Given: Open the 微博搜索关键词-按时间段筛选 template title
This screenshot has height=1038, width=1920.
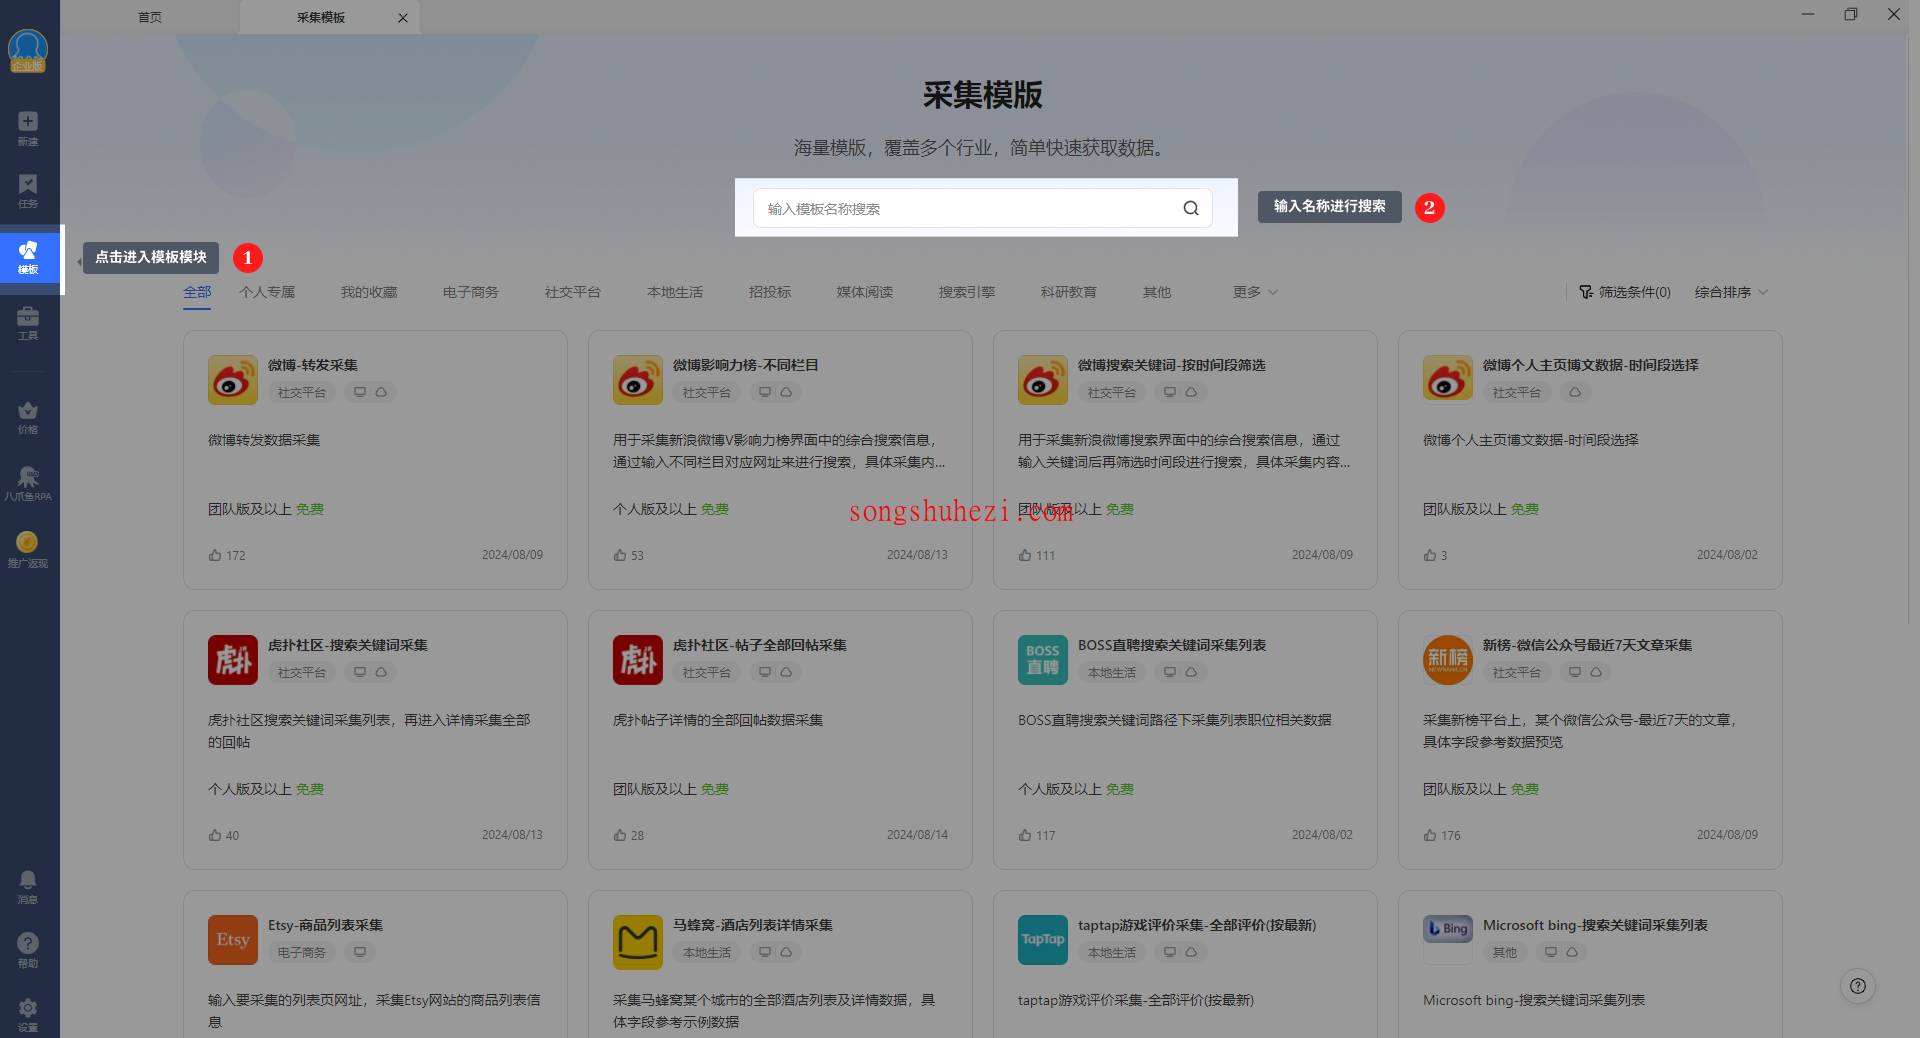Looking at the screenshot, I should (1172, 365).
